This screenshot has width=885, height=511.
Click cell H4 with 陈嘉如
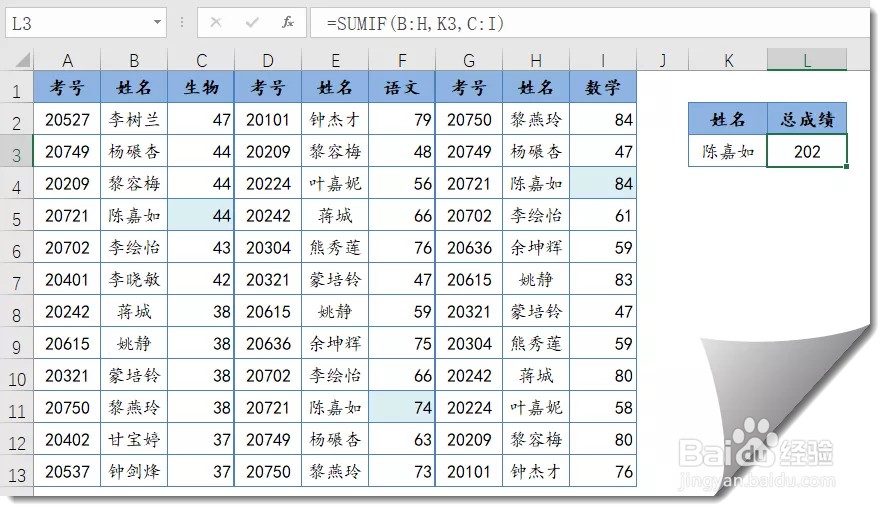pyautogui.click(x=536, y=183)
